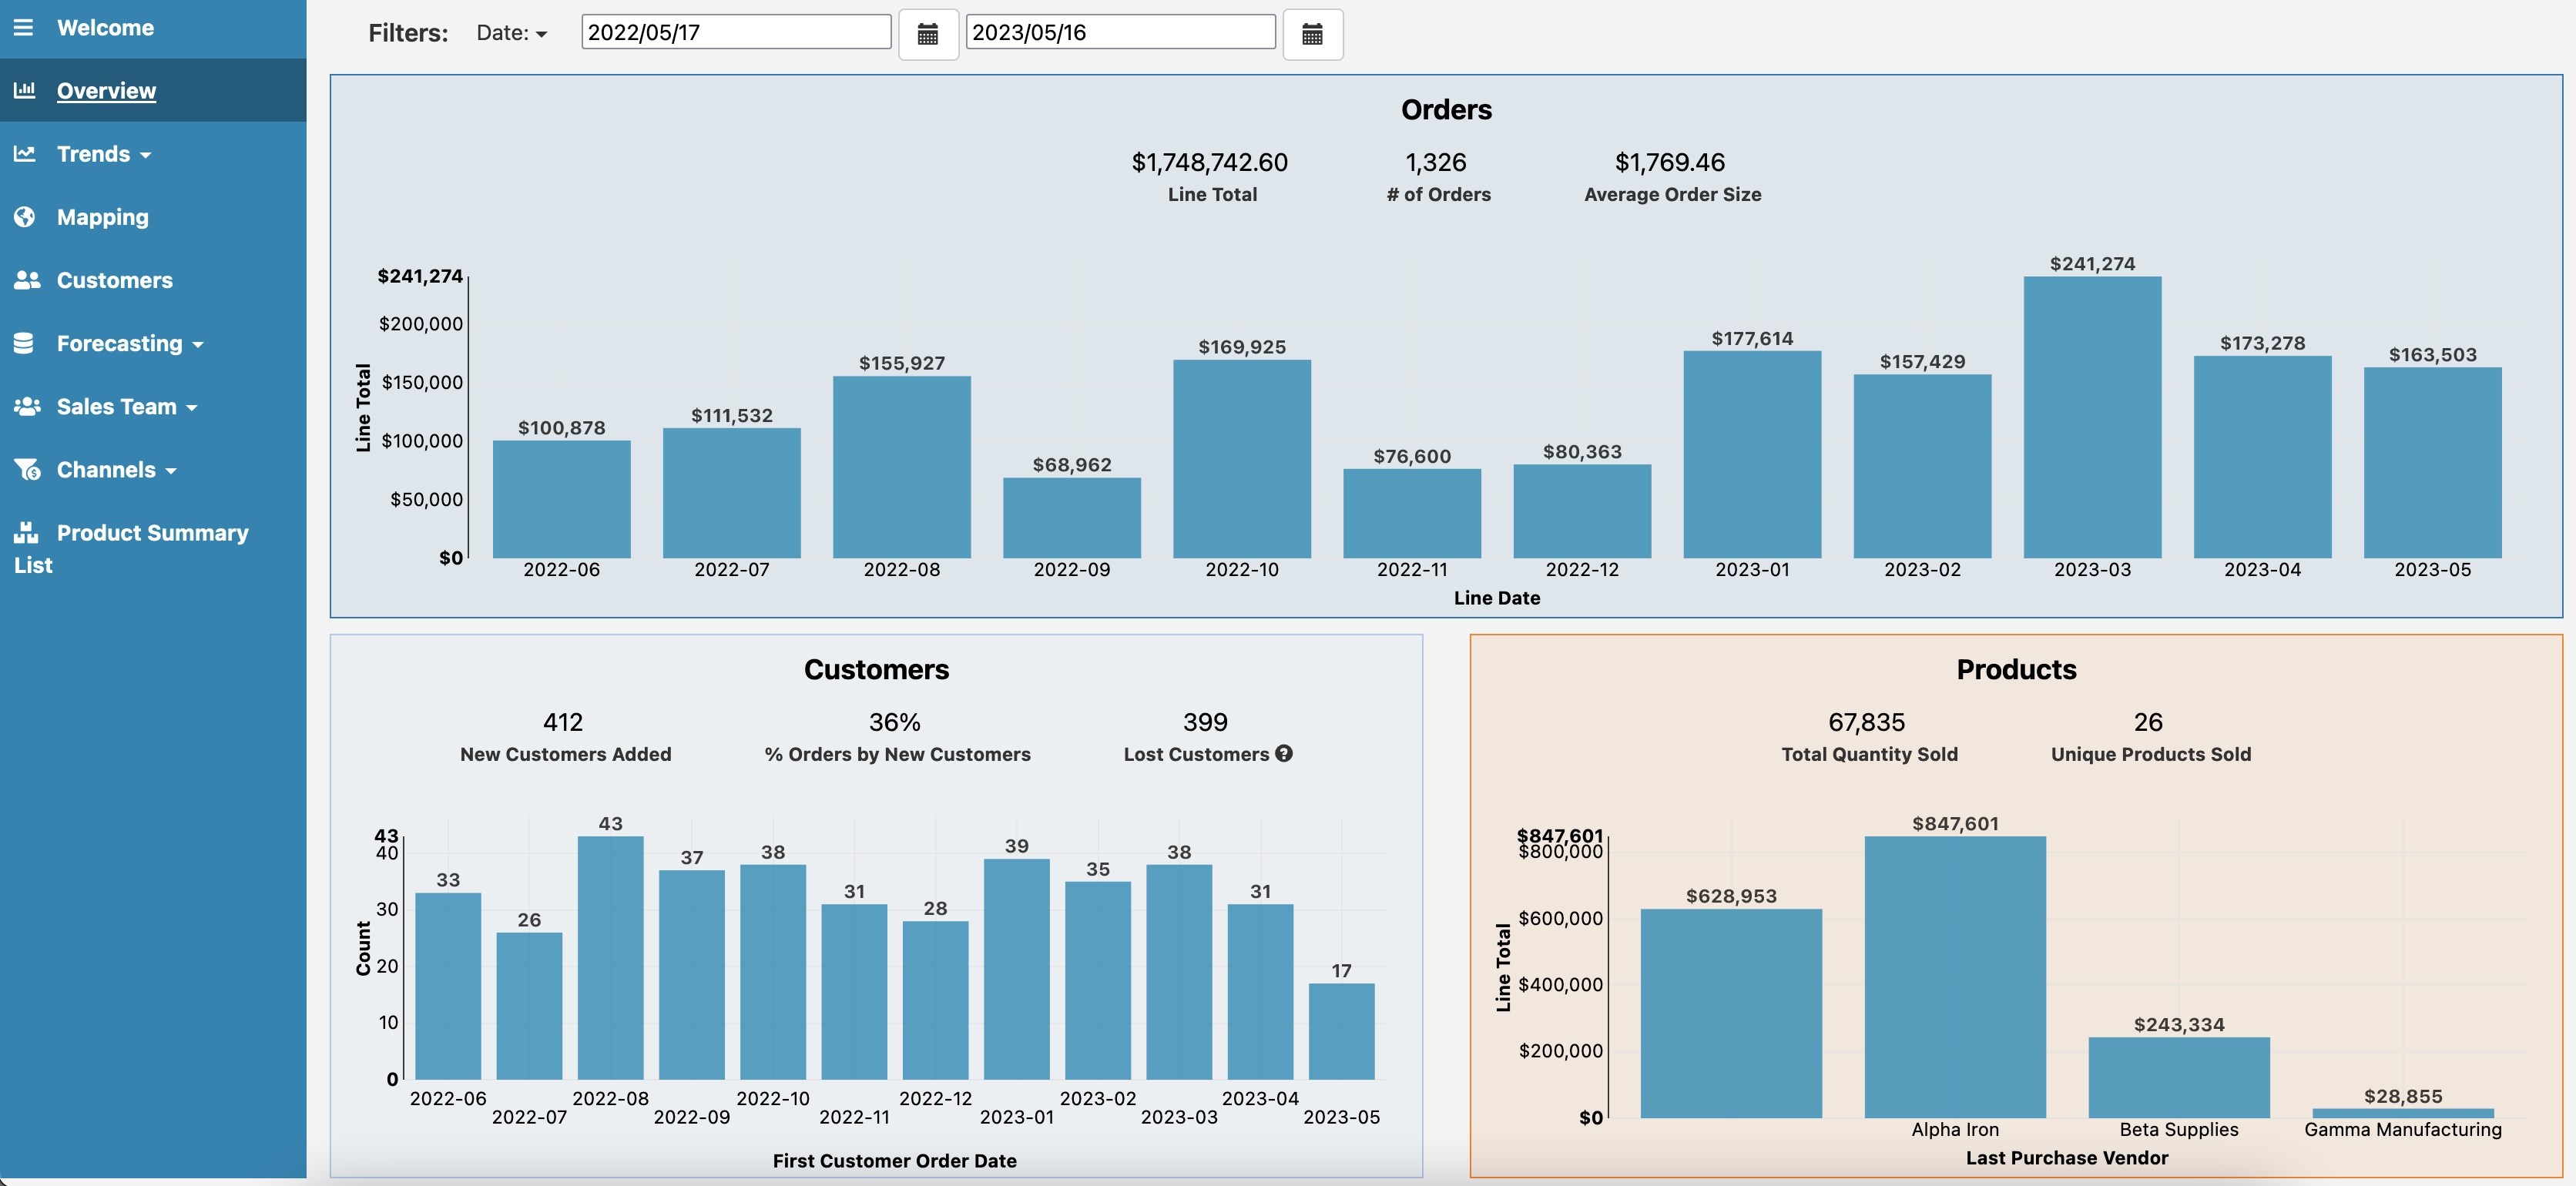Click the Channels funnel icon
The width and height of the screenshot is (2576, 1186).
tap(27, 469)
